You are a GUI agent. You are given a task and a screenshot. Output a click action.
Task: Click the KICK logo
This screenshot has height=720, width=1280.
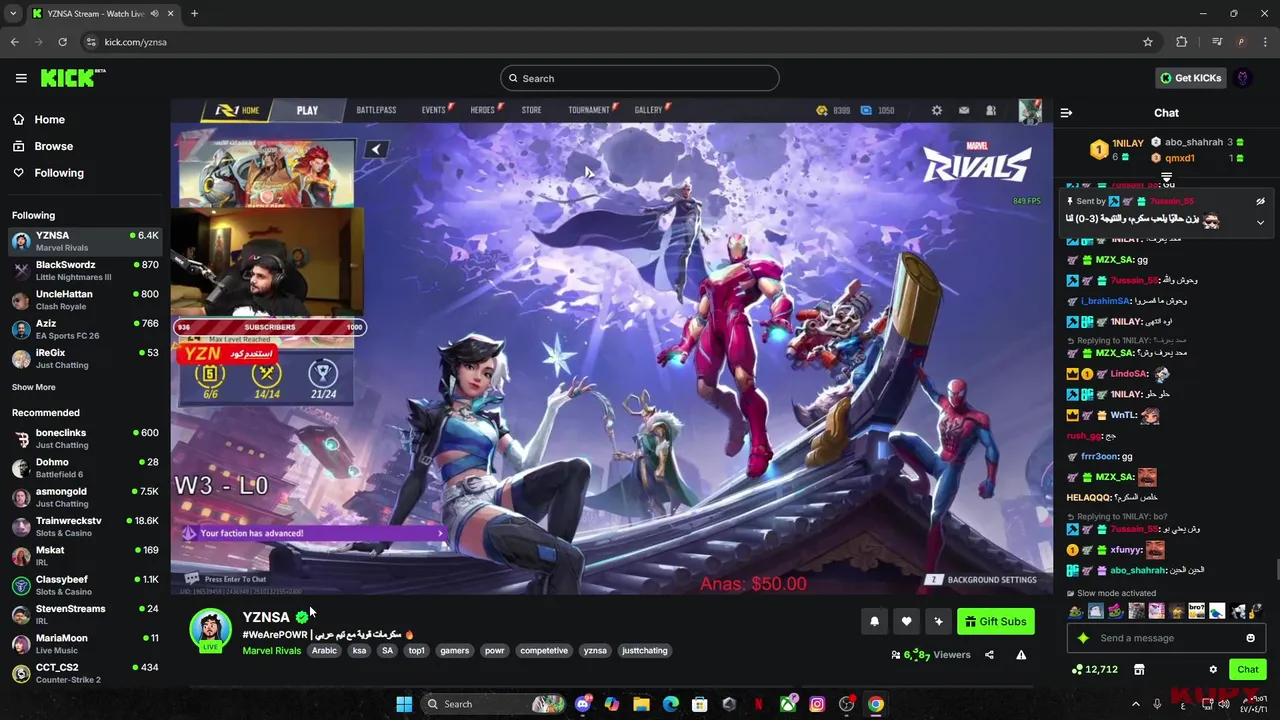[x=73, y=78]
